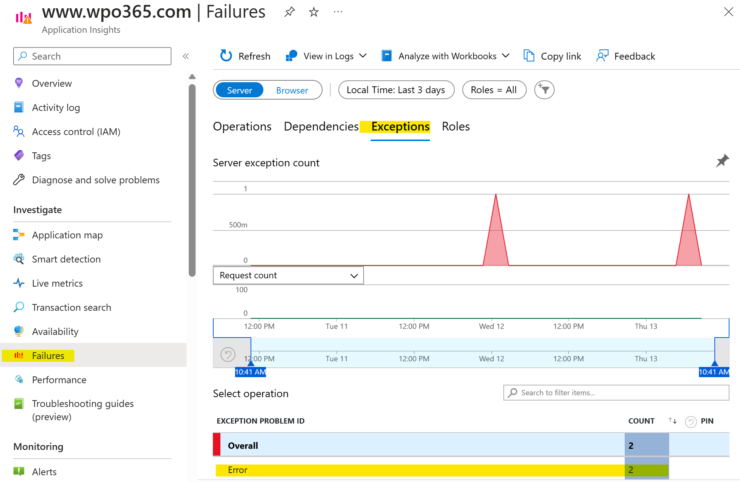This screenshot has height=482, width=740.
Task: Open the Request count dropdown
Action: pos(288,275)
